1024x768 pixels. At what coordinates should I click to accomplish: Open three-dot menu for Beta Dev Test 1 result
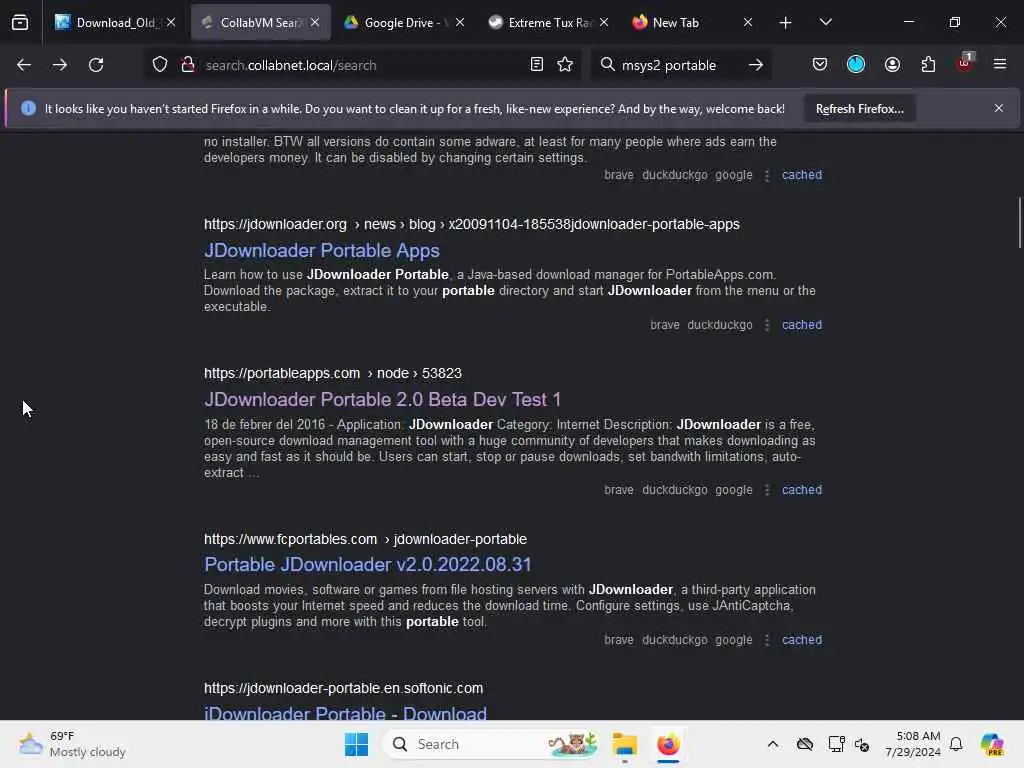[x=767, y=490]
